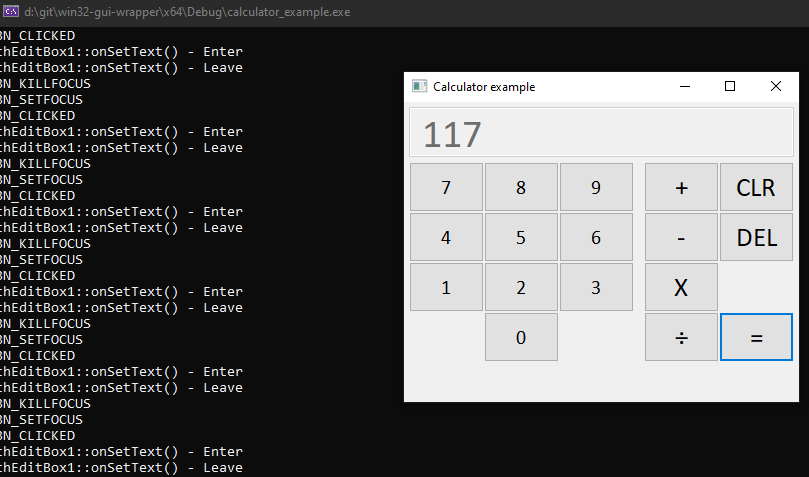
Task: Clear the display with CLR
Action: [756, 187]
